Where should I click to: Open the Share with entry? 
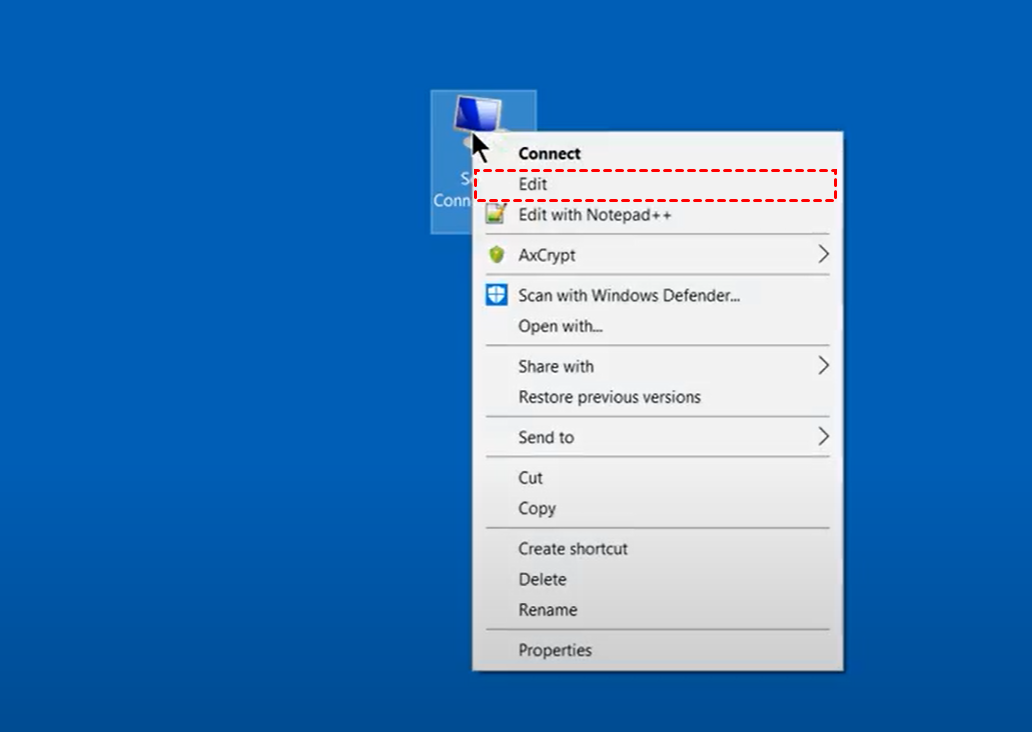(x=658, y=366)
